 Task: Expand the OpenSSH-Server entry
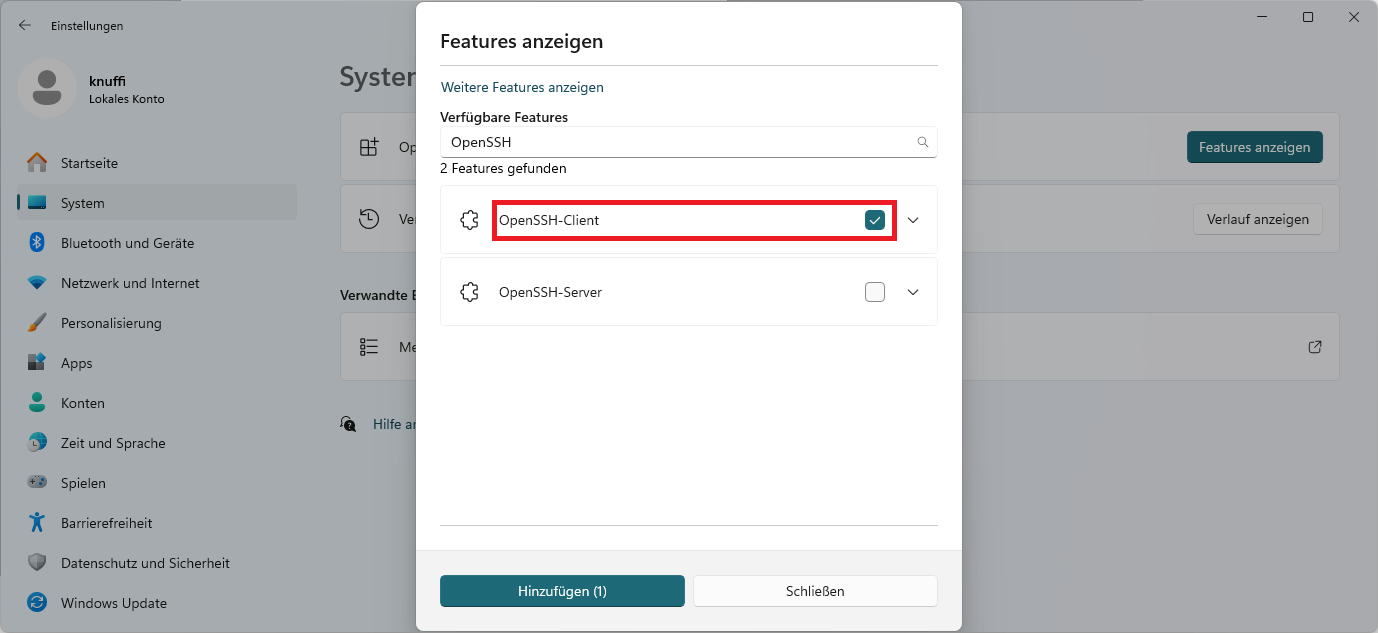[x=911, y=291]
